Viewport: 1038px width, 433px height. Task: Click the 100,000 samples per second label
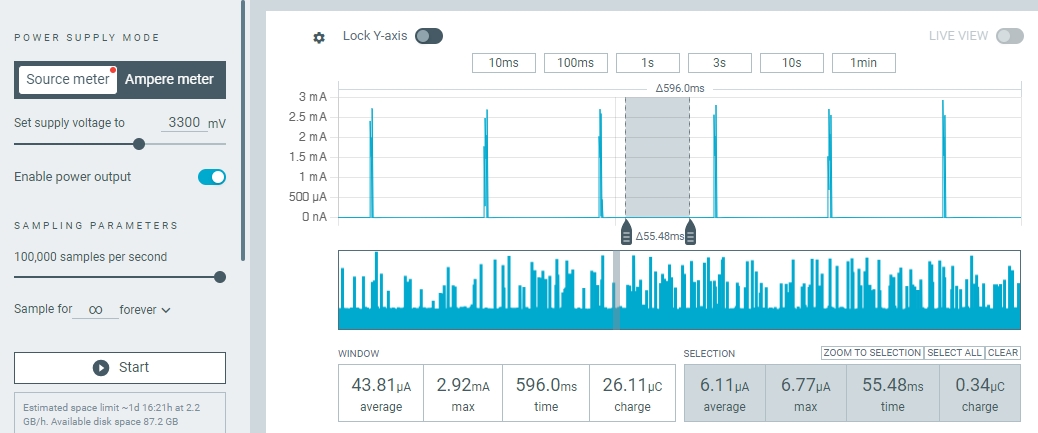91,257
